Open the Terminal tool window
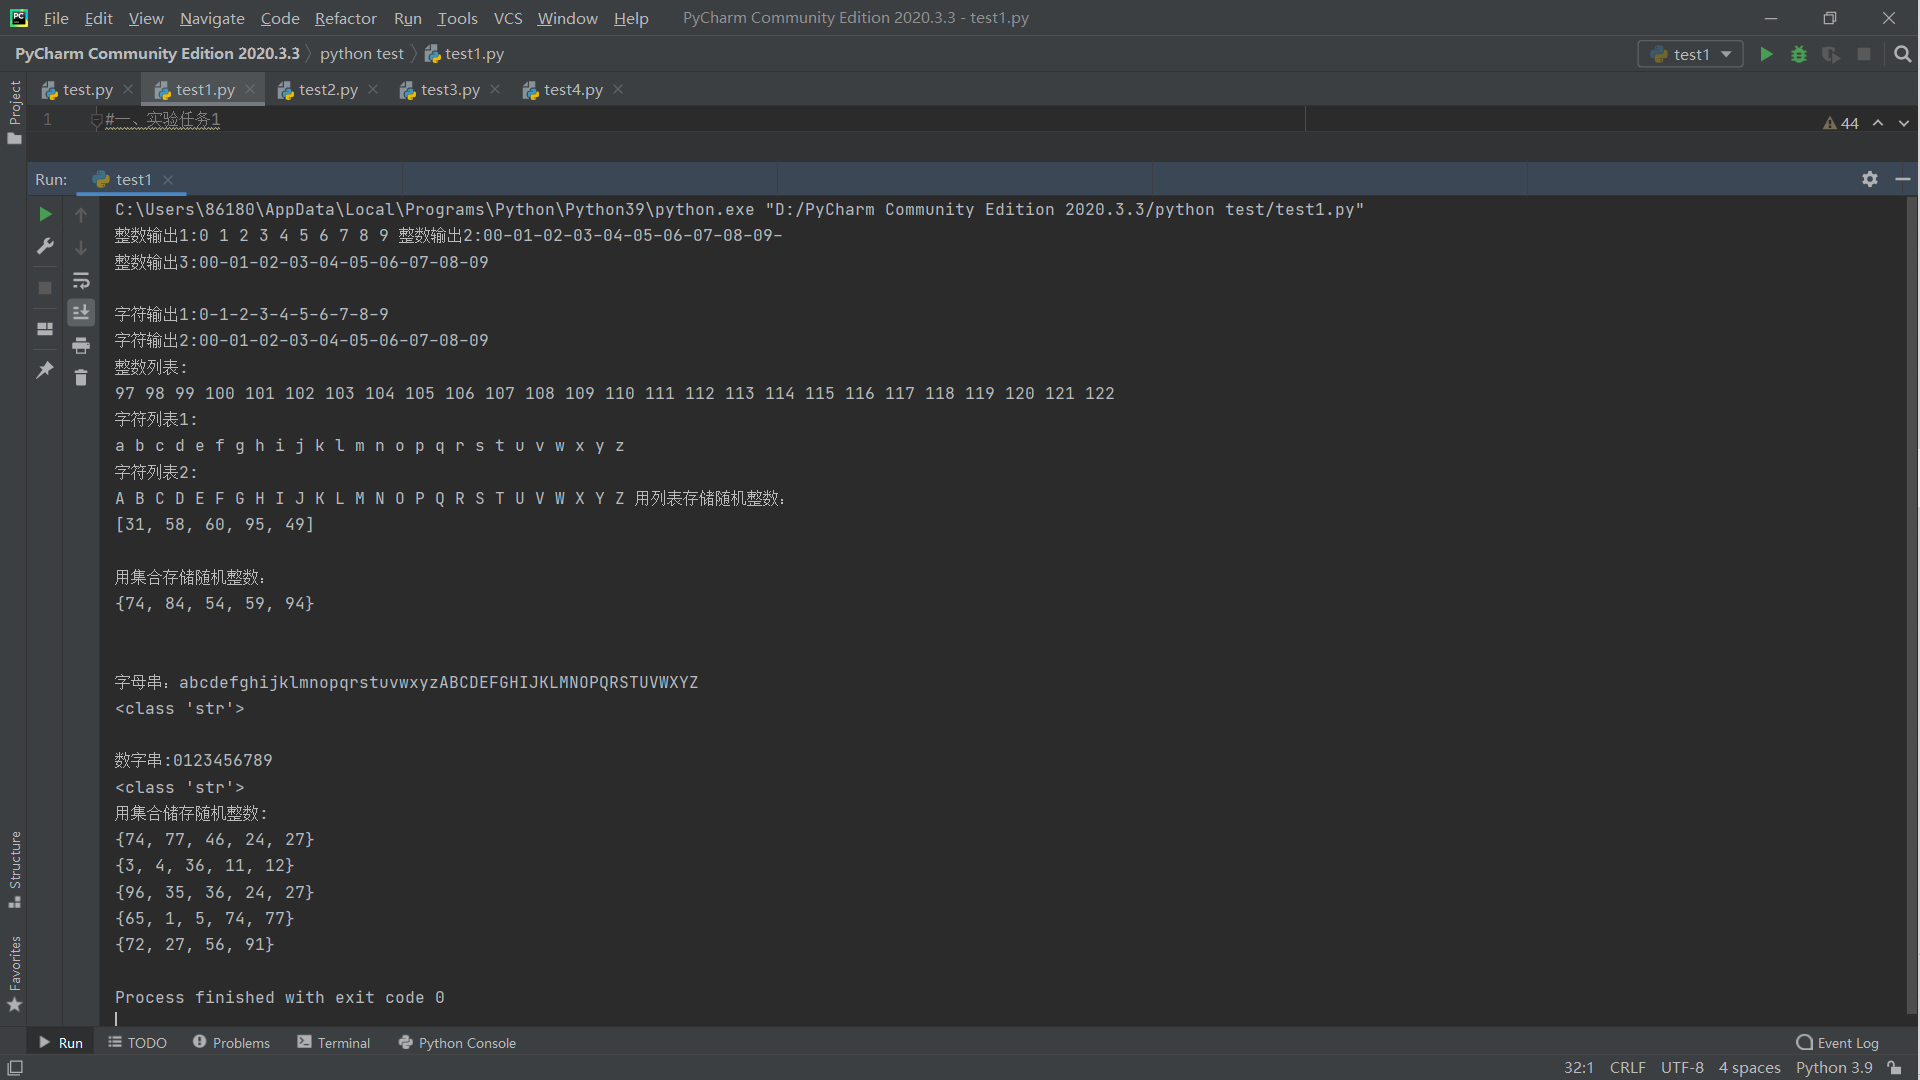Viewport: 1920px width, 1080px height. 333,1043
